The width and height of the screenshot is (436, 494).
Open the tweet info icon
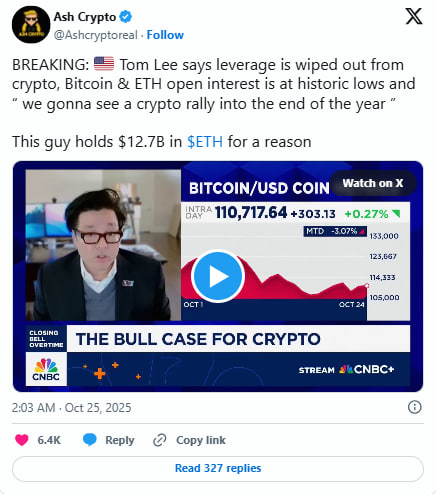tap(415, 407)
